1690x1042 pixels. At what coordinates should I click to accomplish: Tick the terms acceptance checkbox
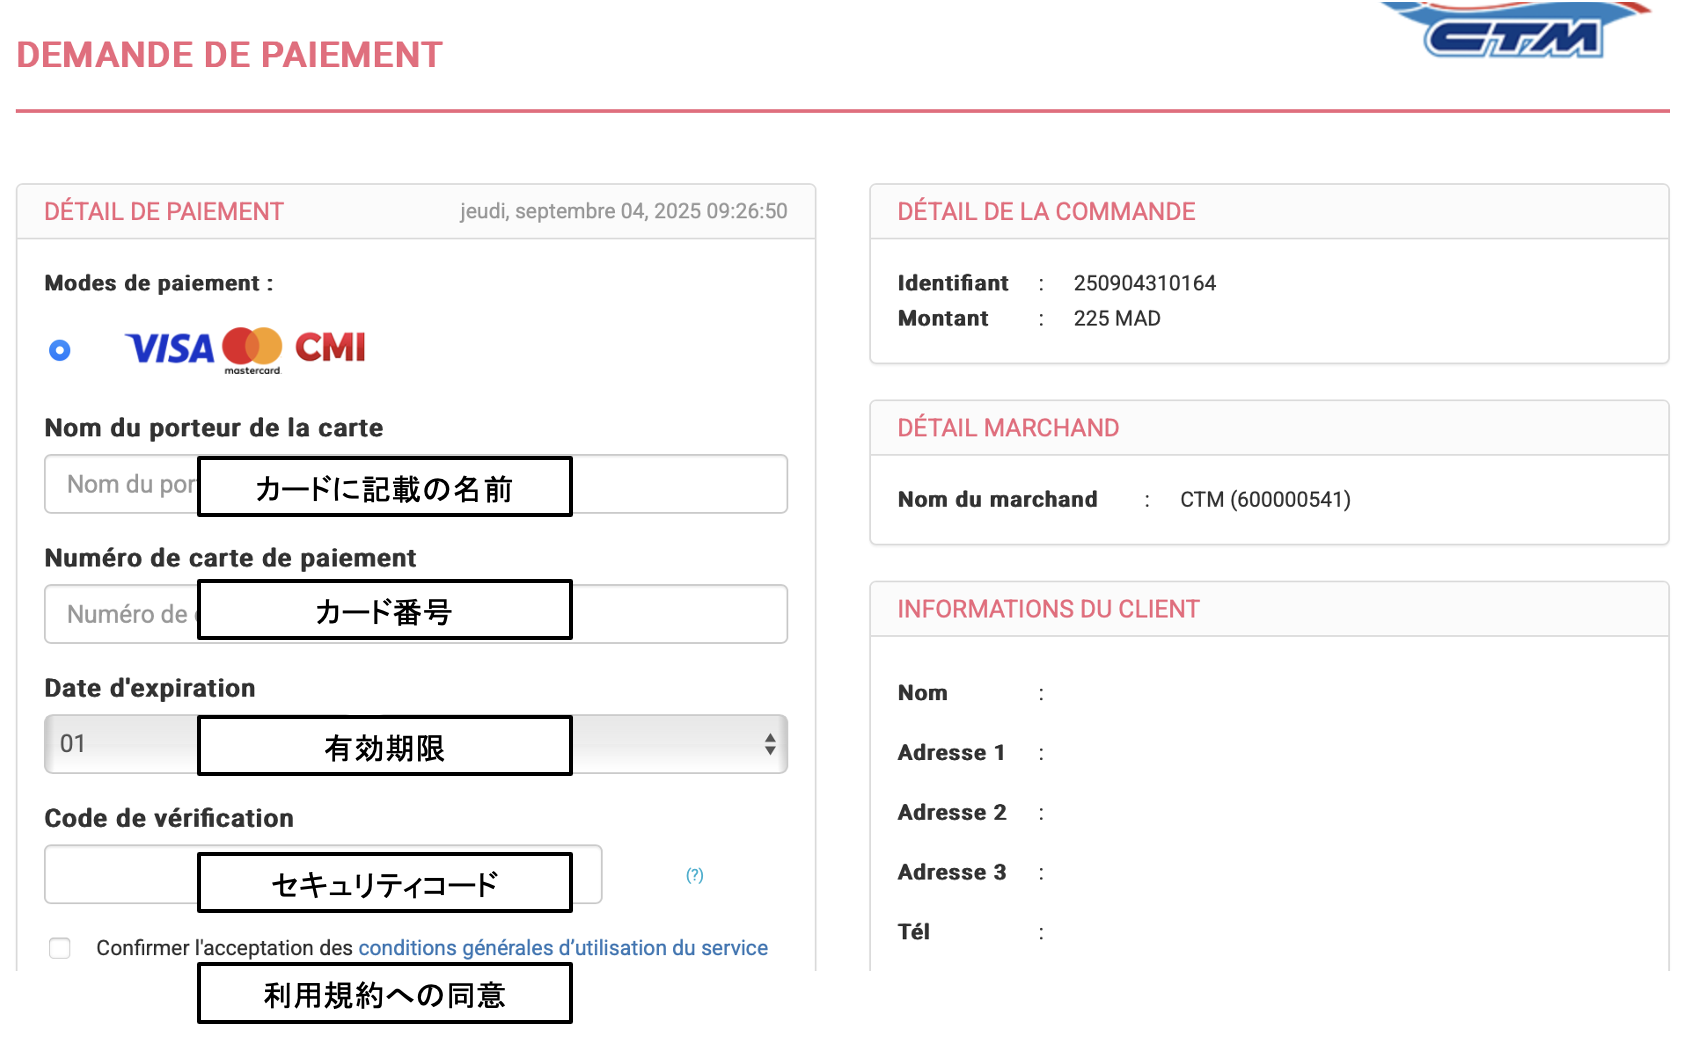[60, 948]
